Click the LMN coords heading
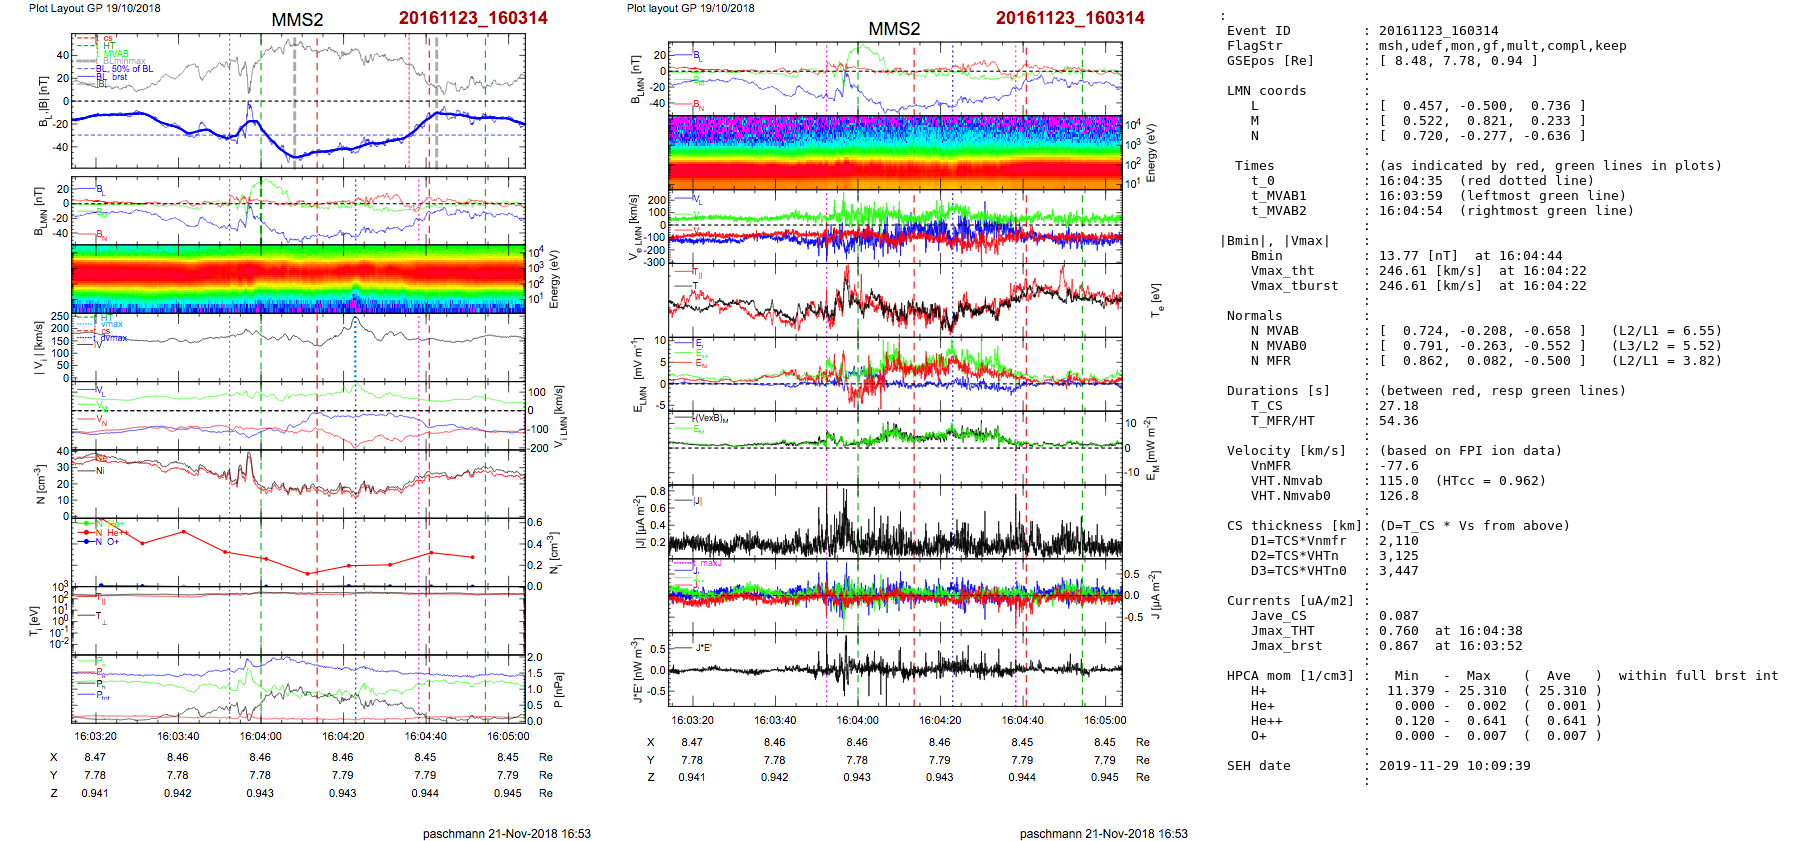1804x841 pixels. (x=1266, y=91)
